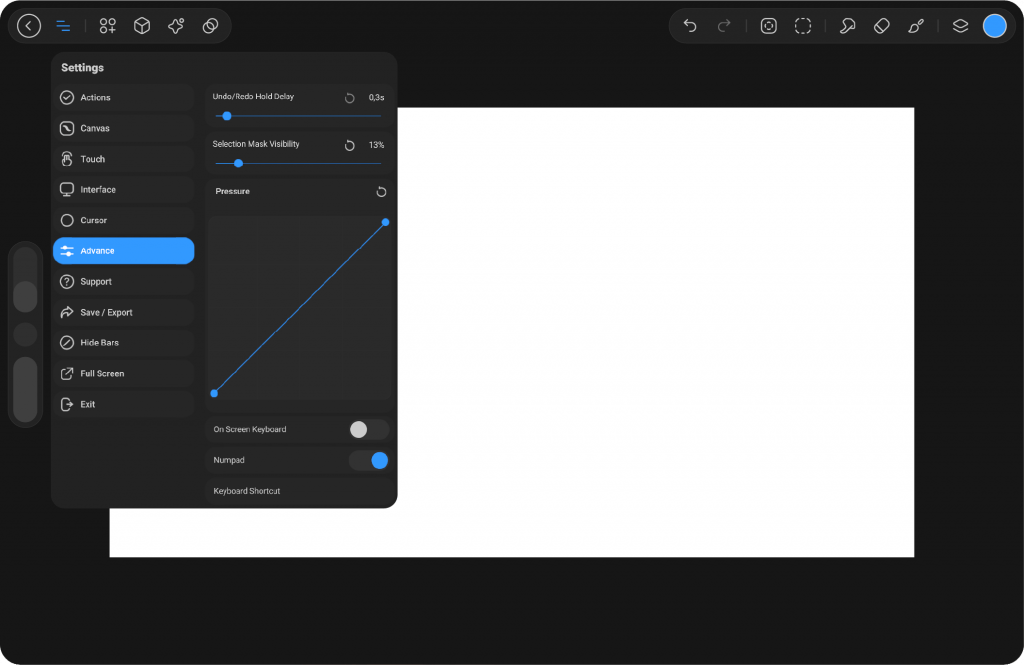
Task: Open Keyboard Shortcut settings
Action: [x=298, y=491]
